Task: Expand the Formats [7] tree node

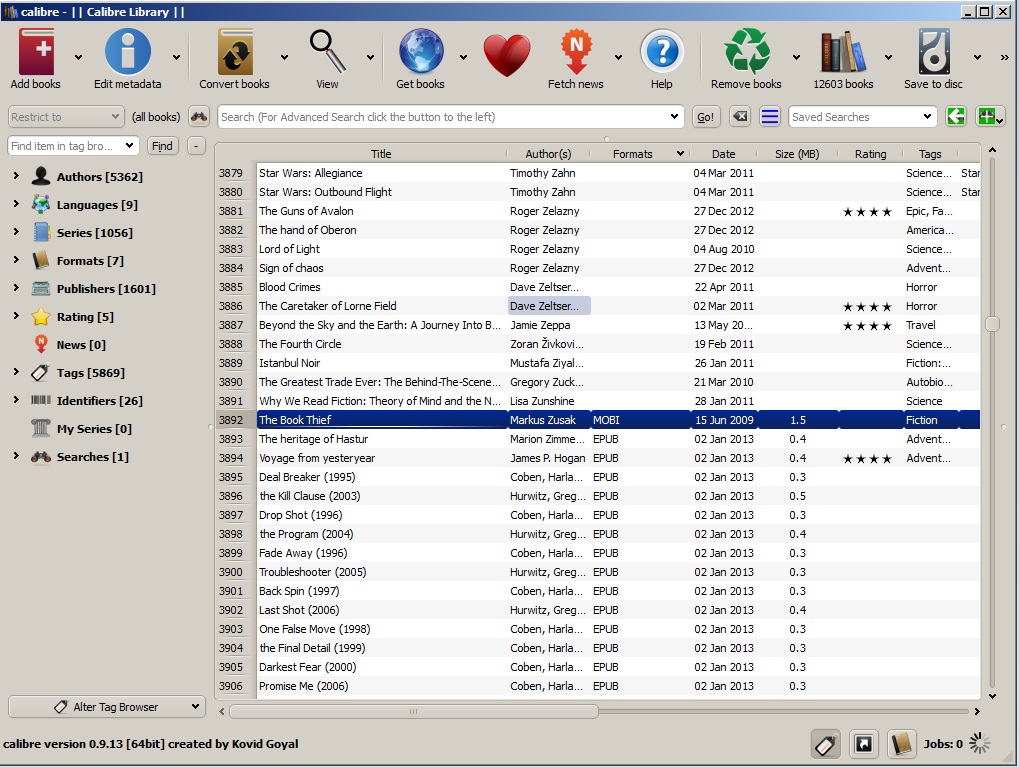Action: coord(16,259)
